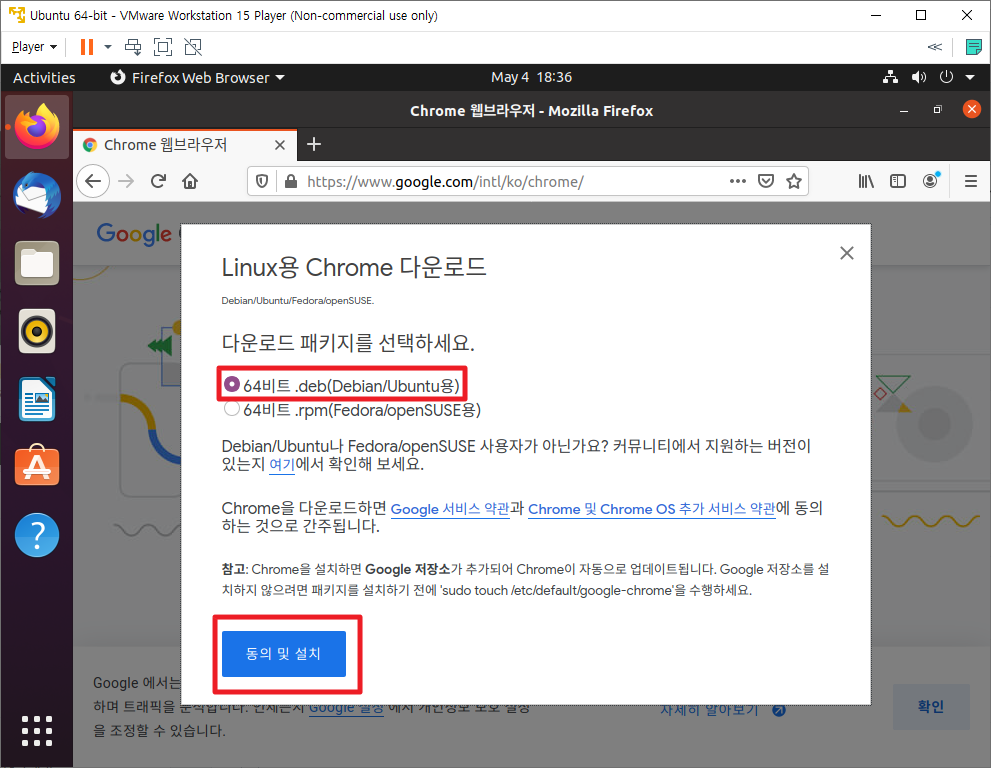Go back with Firefox back arrow
This screenshot has height=768, width=991.
coord(94,181)
